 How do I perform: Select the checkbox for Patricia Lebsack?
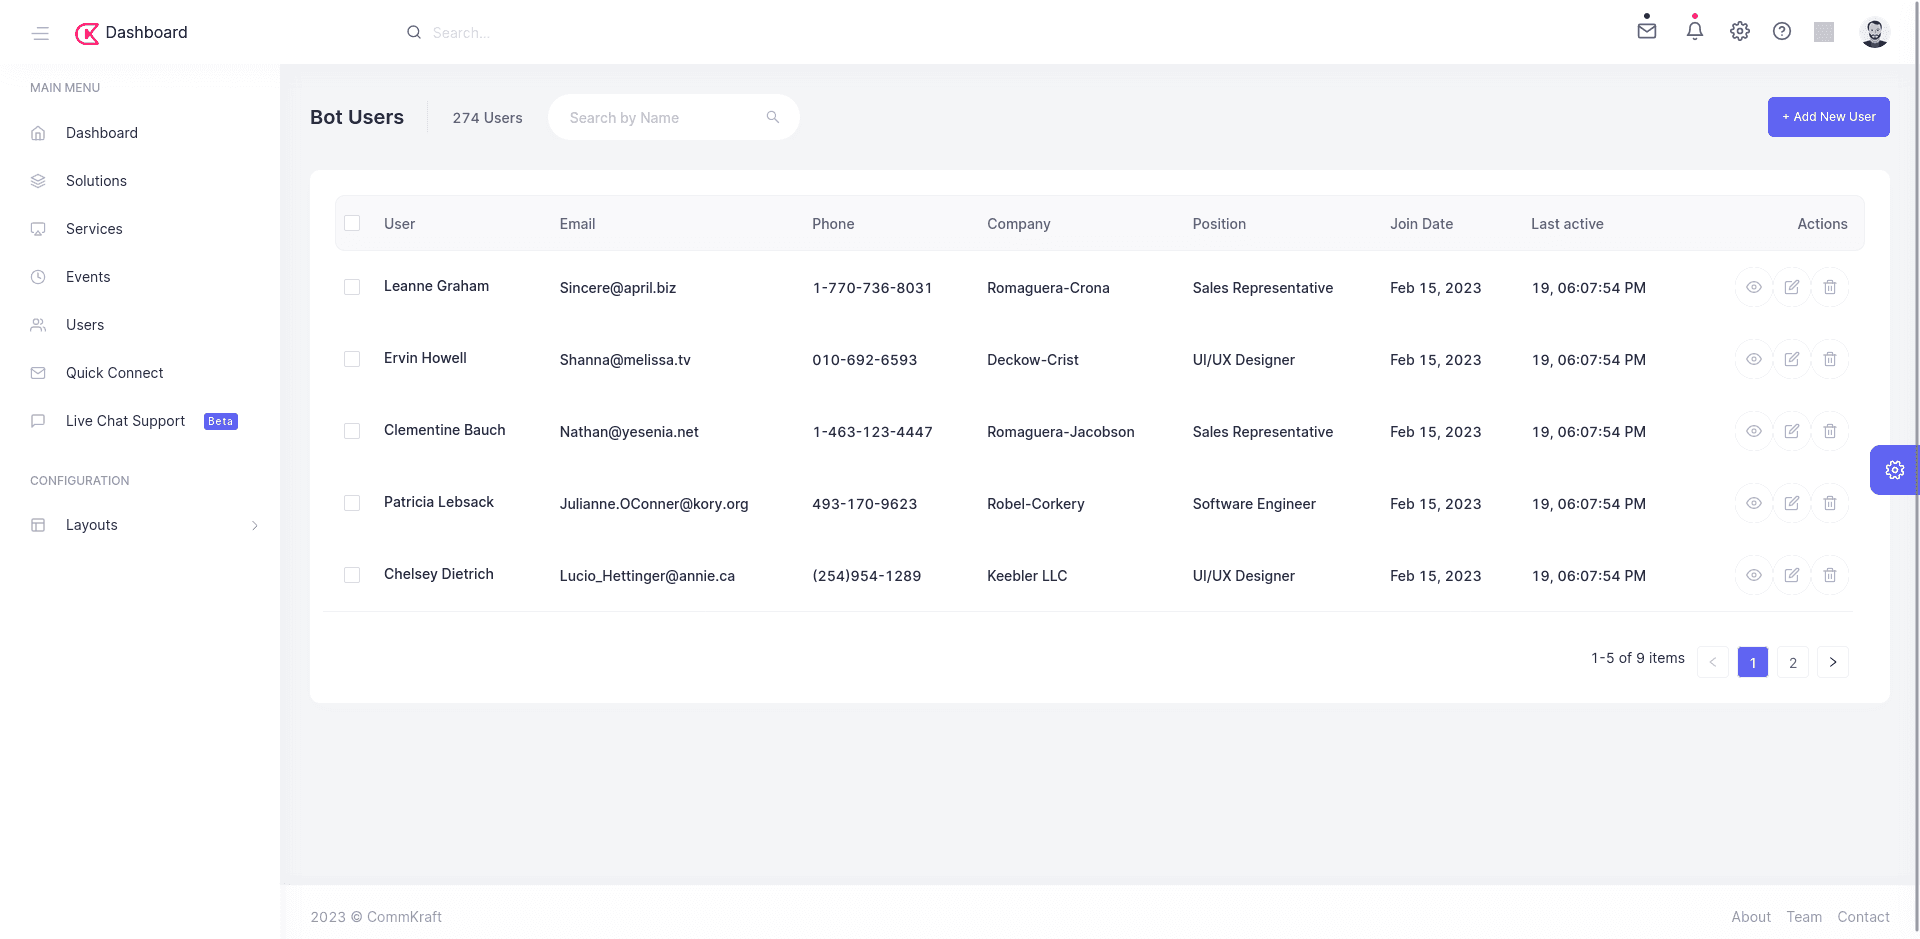[352, 503]
